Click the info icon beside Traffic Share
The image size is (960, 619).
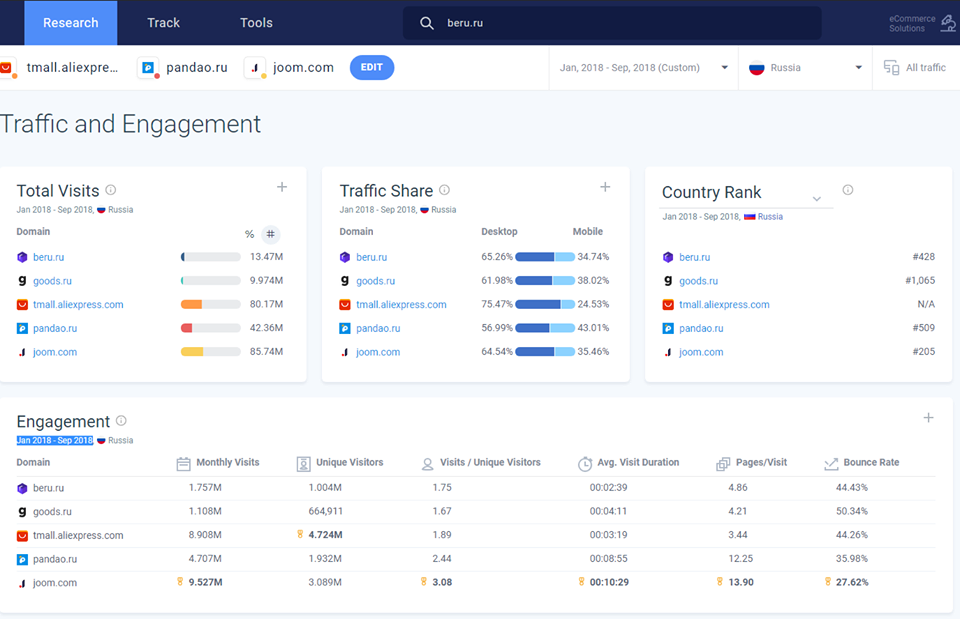(444, 190)
